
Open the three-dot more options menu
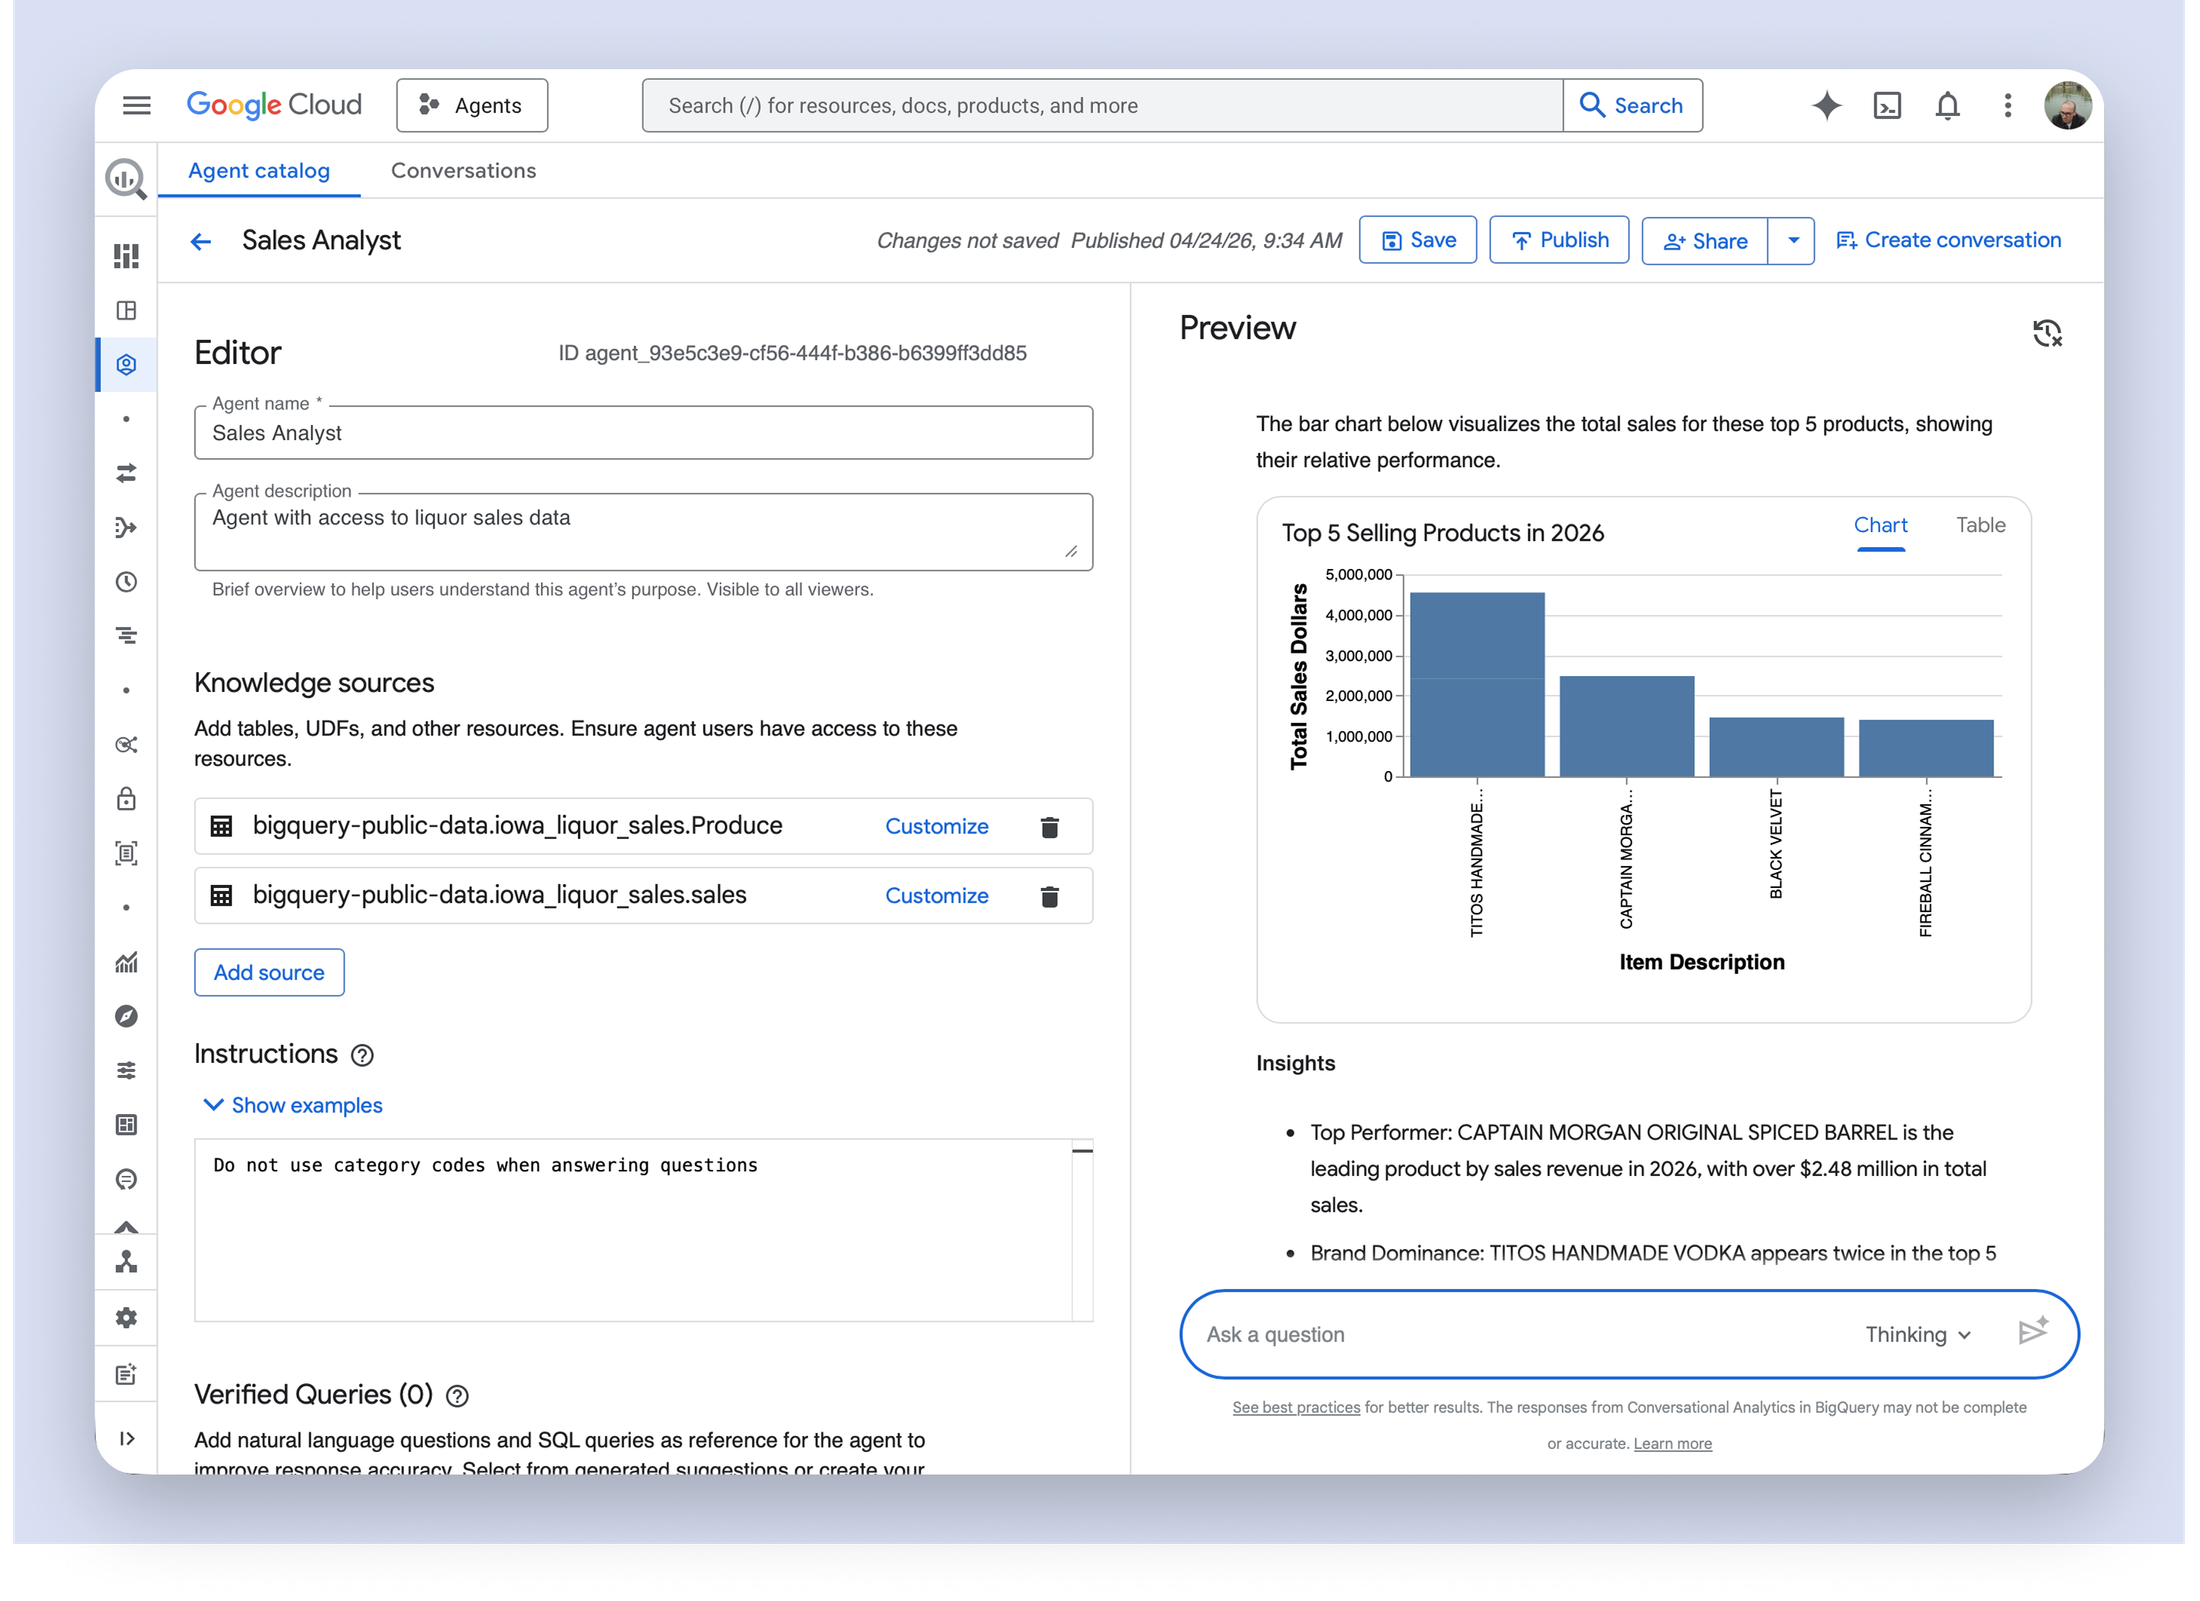click(x=2007, y=105)
